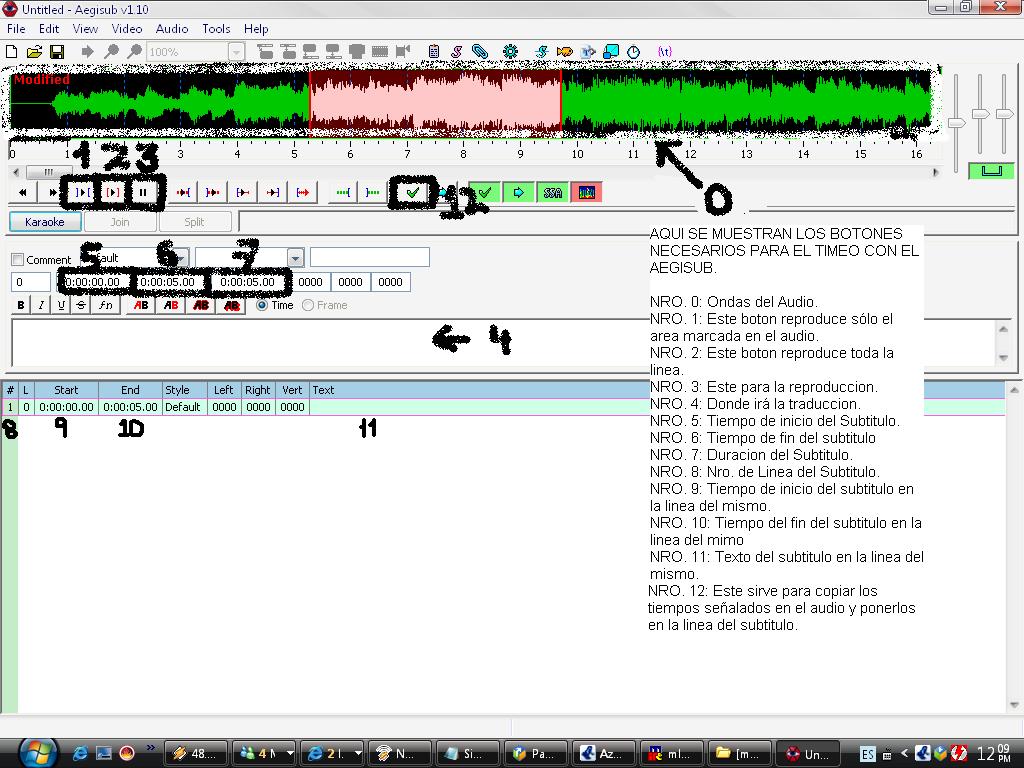Open the Video menu
Image resolution: width=1024 pixels, height=768 pixels.
[x=127, y=29]
